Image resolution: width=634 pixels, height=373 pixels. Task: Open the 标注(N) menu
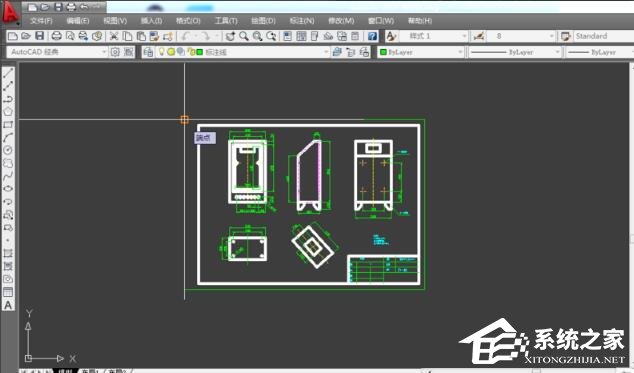(302, 21)
